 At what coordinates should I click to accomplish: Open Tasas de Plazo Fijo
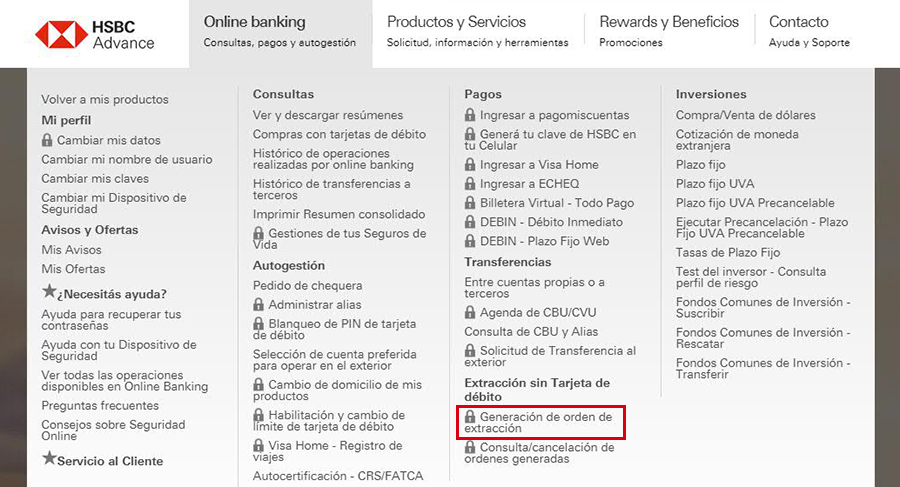pyautogui.click(x=728, y=253)
